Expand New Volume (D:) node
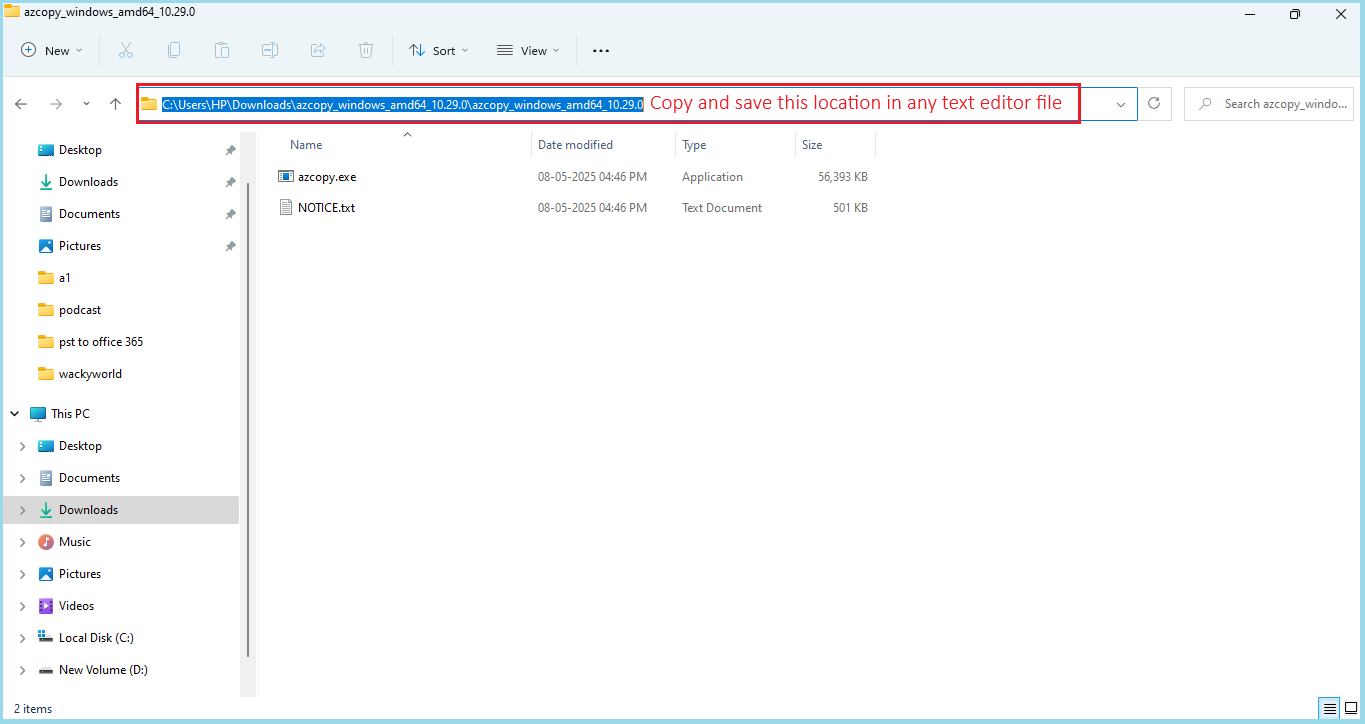 [x=23, y=670]
